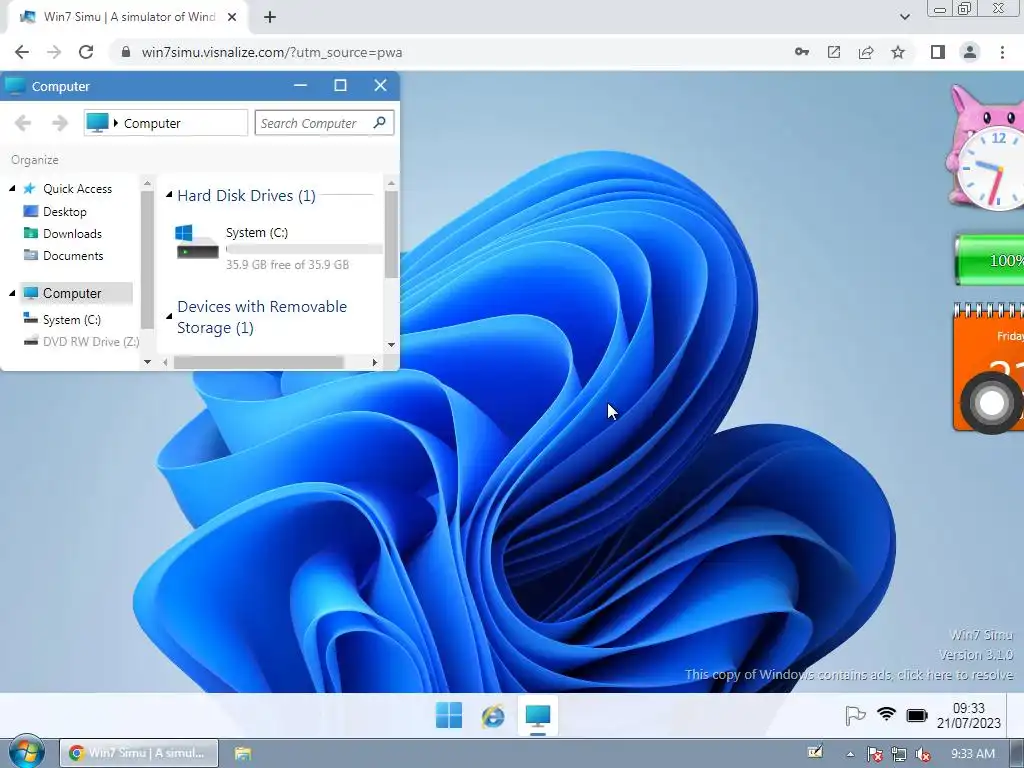
Task: Open a new Chrome tab
Action: [270, 17]
